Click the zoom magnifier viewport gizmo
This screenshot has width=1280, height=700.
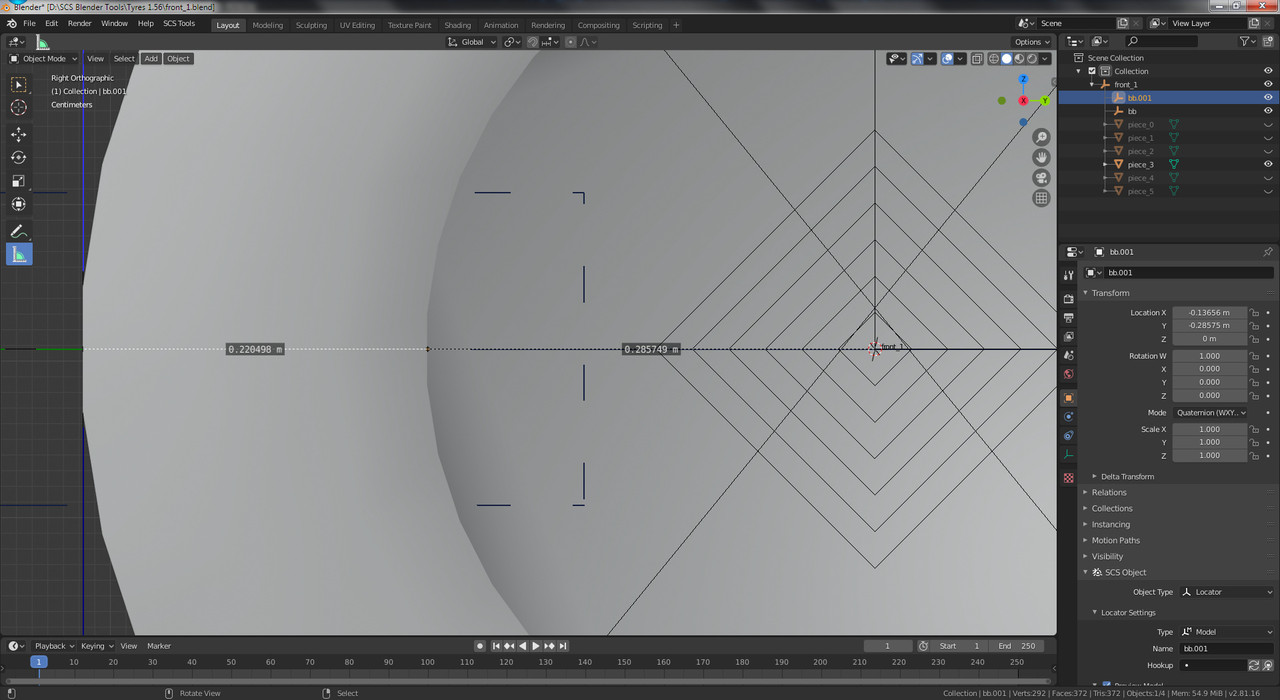[x=1041, y=137]
